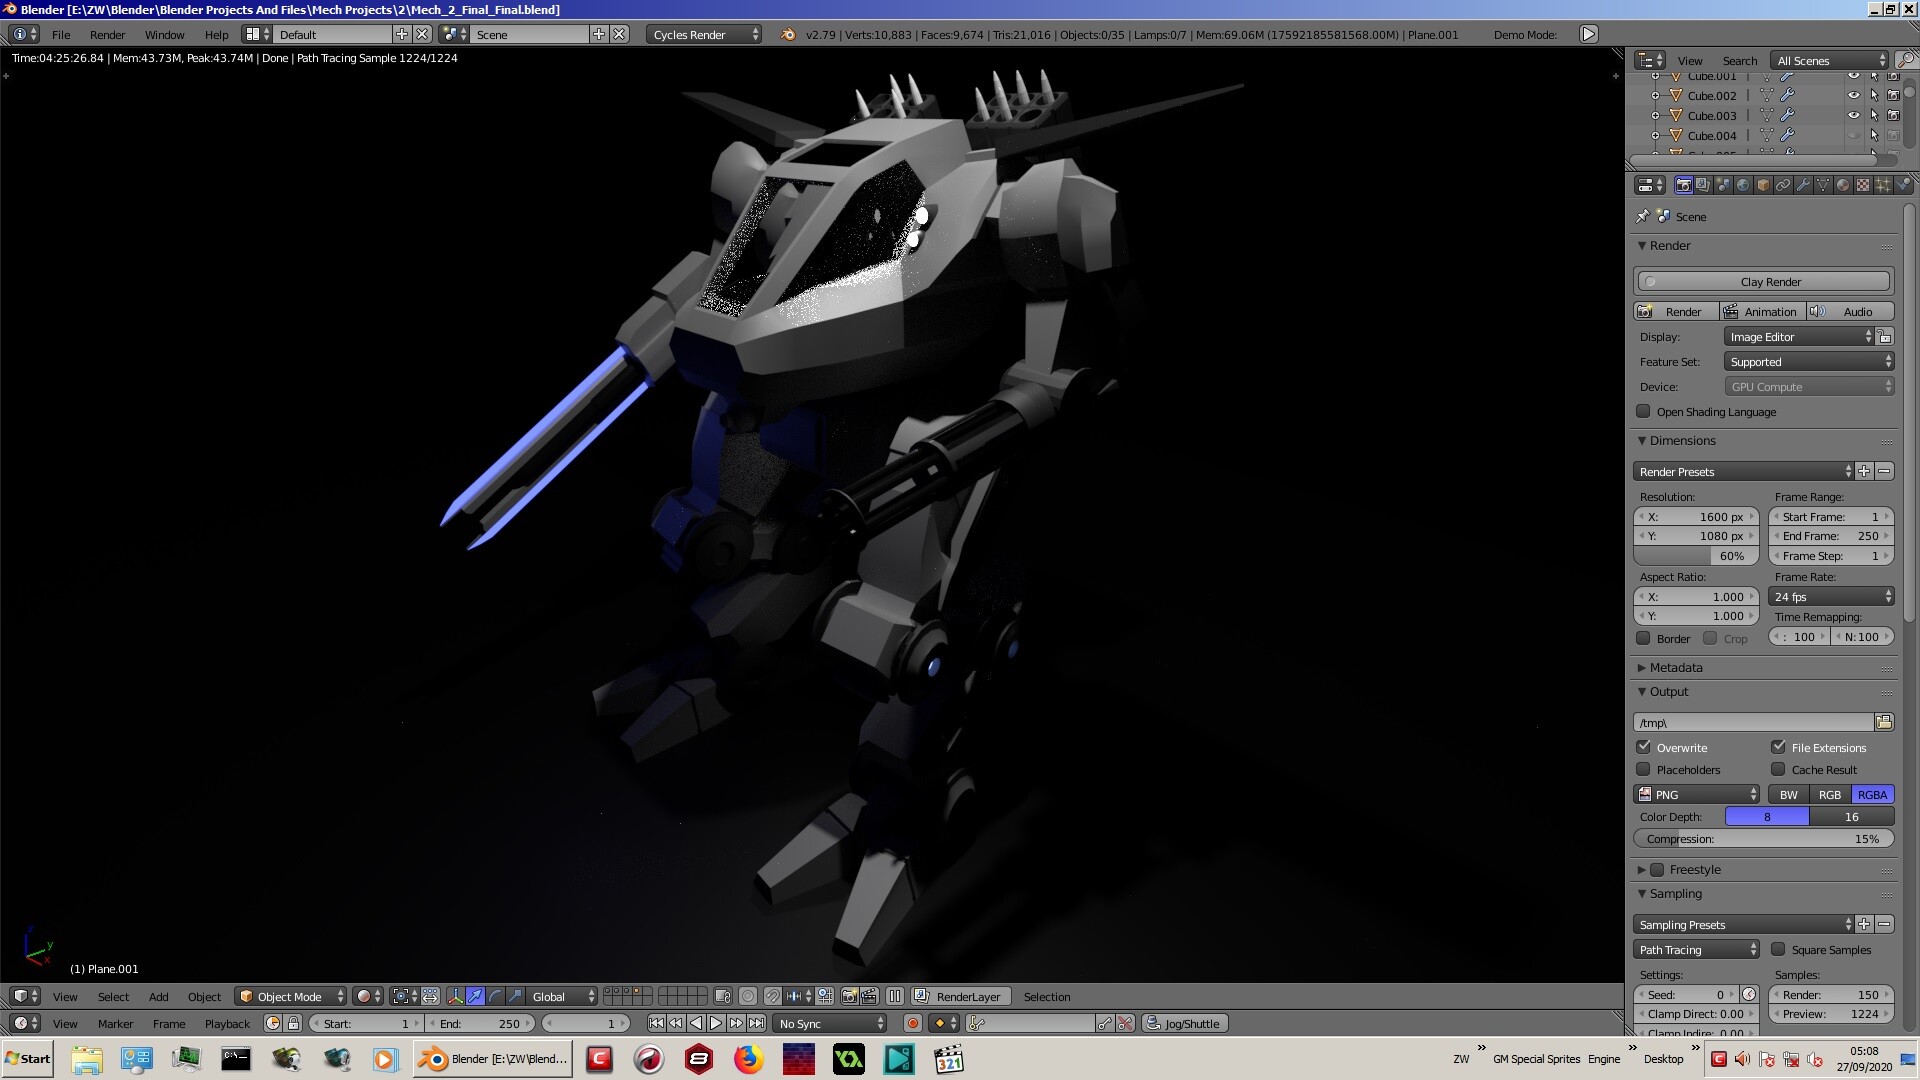1920x1080 pixels.
Task: Open output folder browser icon
Action: [1884, 722]
